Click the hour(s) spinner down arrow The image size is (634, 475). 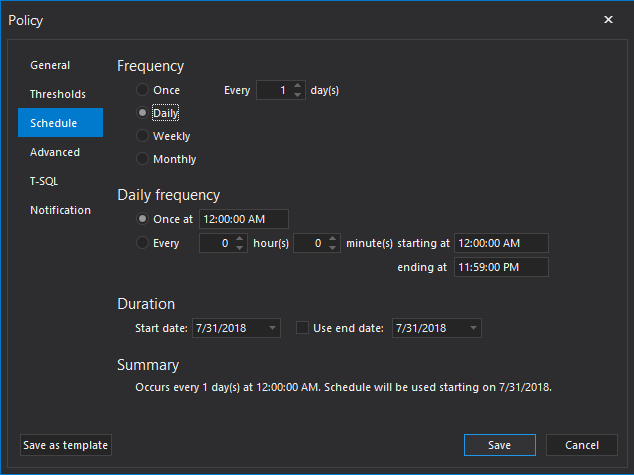pos(240,248)
